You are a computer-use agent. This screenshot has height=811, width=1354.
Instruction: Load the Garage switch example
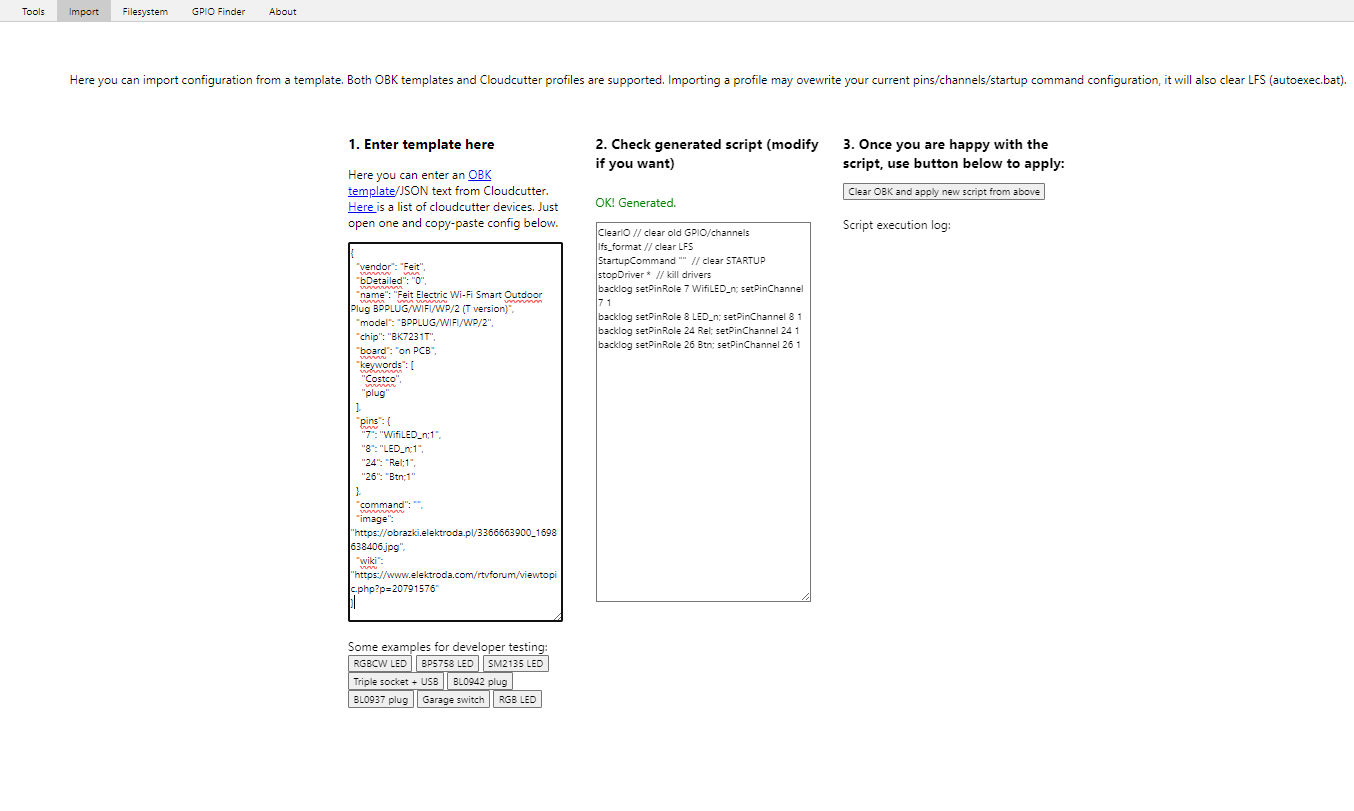453,700
